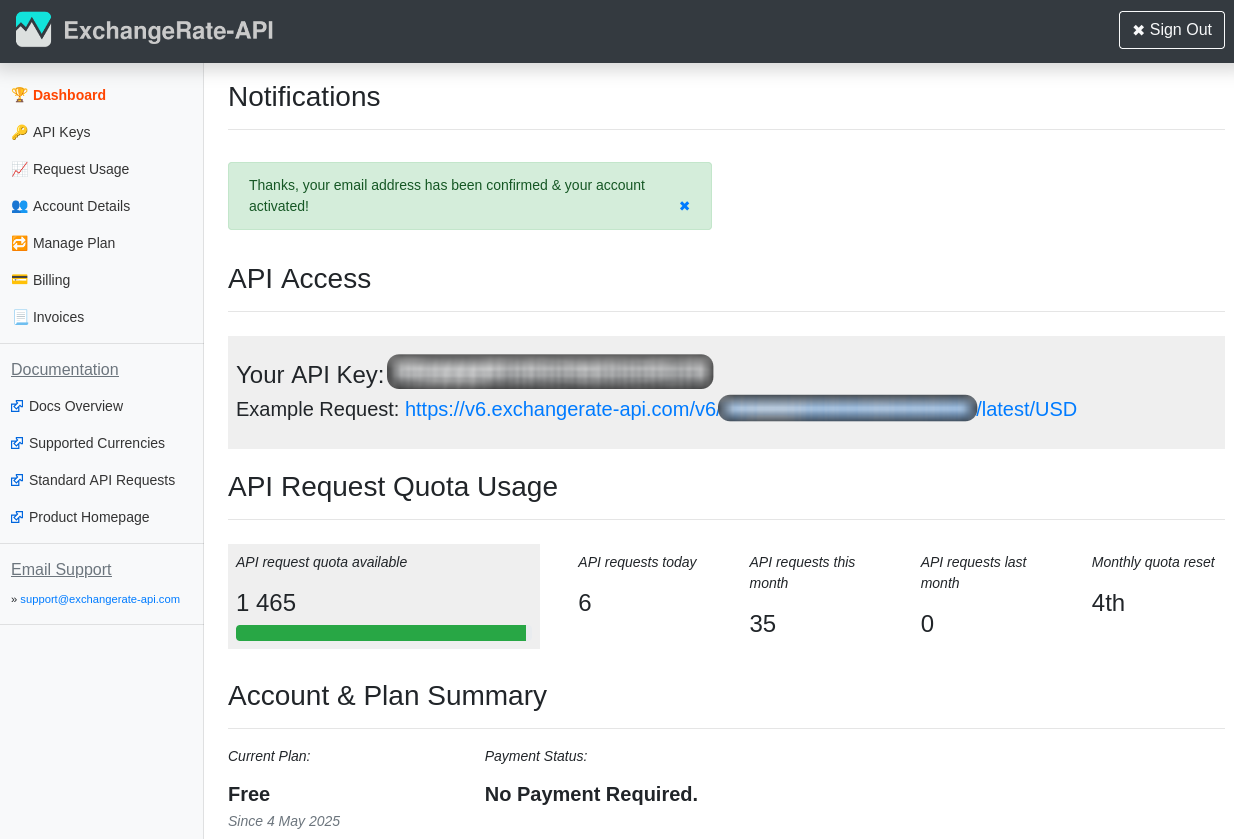Screen dimensions: 1234x839
Task: Click the repeat icon beside Manage Plan
Action: [19, 243]
